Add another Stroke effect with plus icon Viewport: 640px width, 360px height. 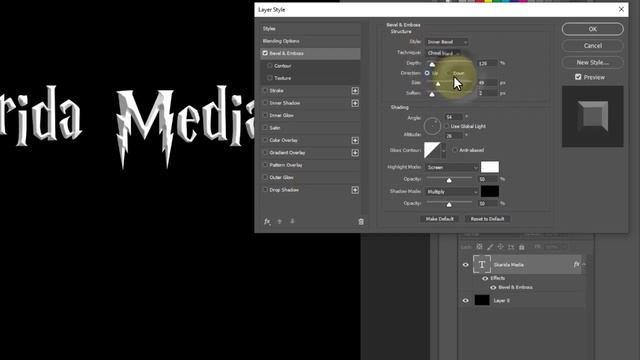[355, 91]
